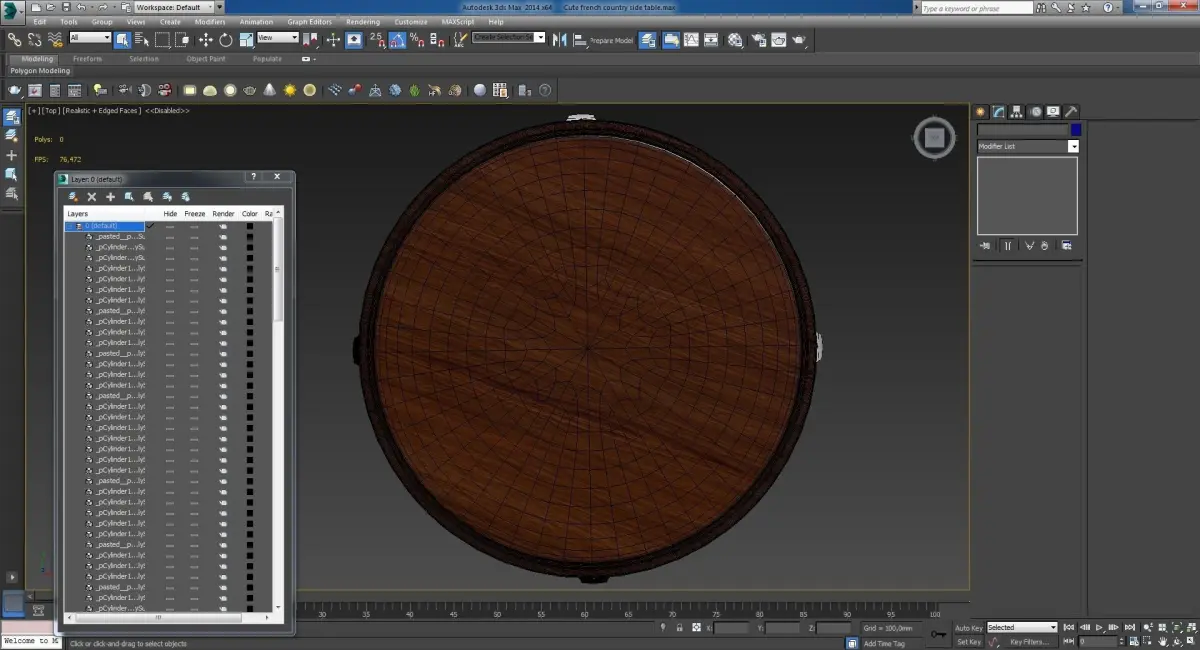Open the Utilities hammer panel tab
This screenshot has height=650, width=1200.
pos(1070,112)
